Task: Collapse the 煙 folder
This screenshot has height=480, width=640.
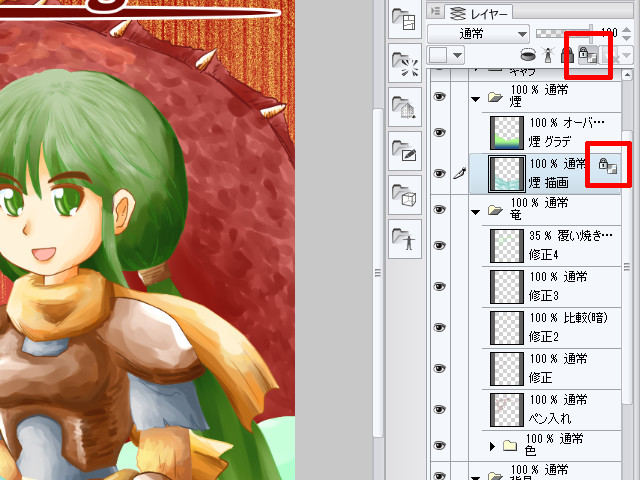Action: pyautogui.click(x=476, y=99)
